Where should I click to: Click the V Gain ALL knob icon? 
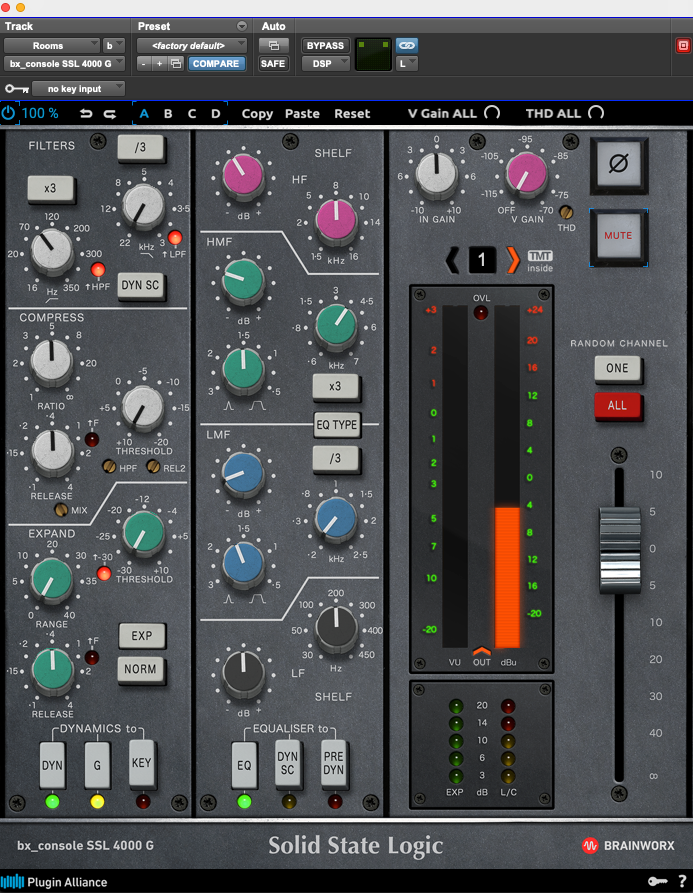point(492,113)
